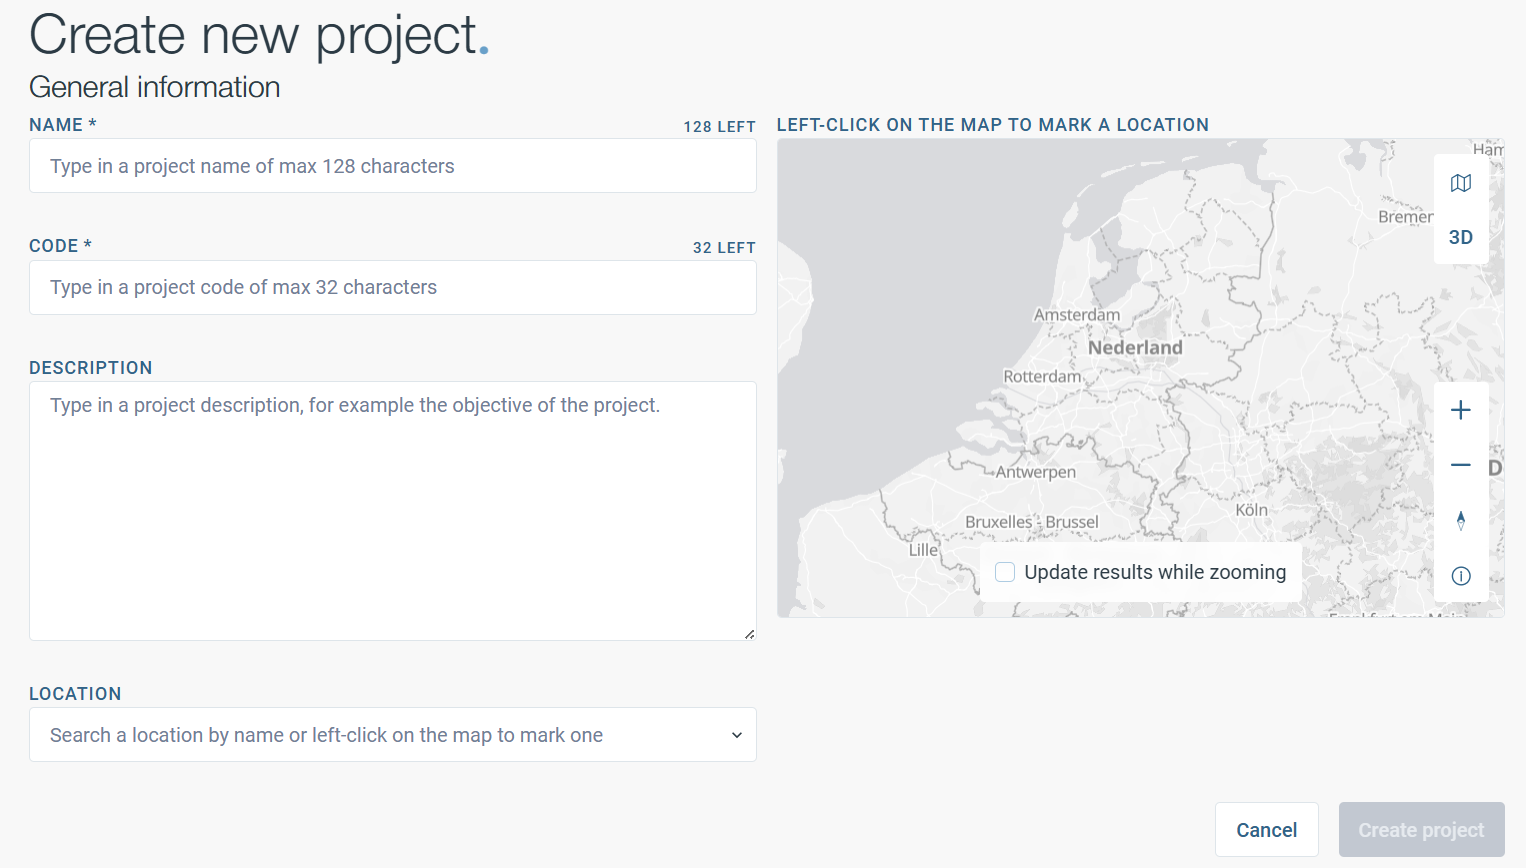Image resolution: width=1526 pixels, height=868 pixels.
Task: Open the basemap selector map icon
Action: [1460, 183]
